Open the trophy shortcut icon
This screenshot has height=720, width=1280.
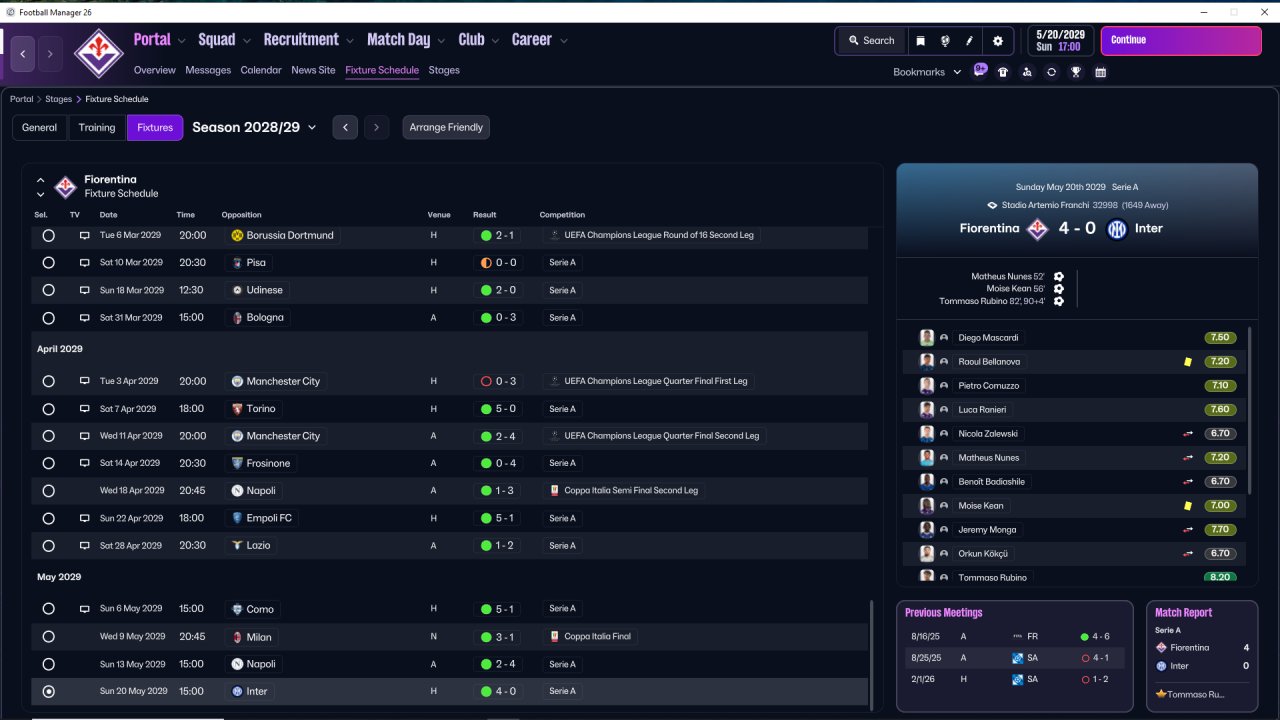[1076, 72]
